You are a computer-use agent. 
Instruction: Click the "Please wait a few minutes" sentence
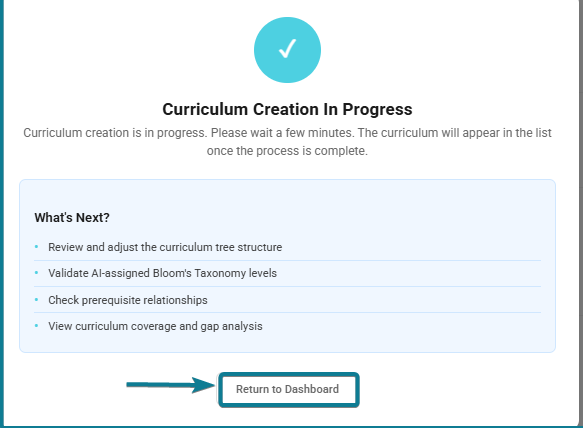tap(281, 133)
